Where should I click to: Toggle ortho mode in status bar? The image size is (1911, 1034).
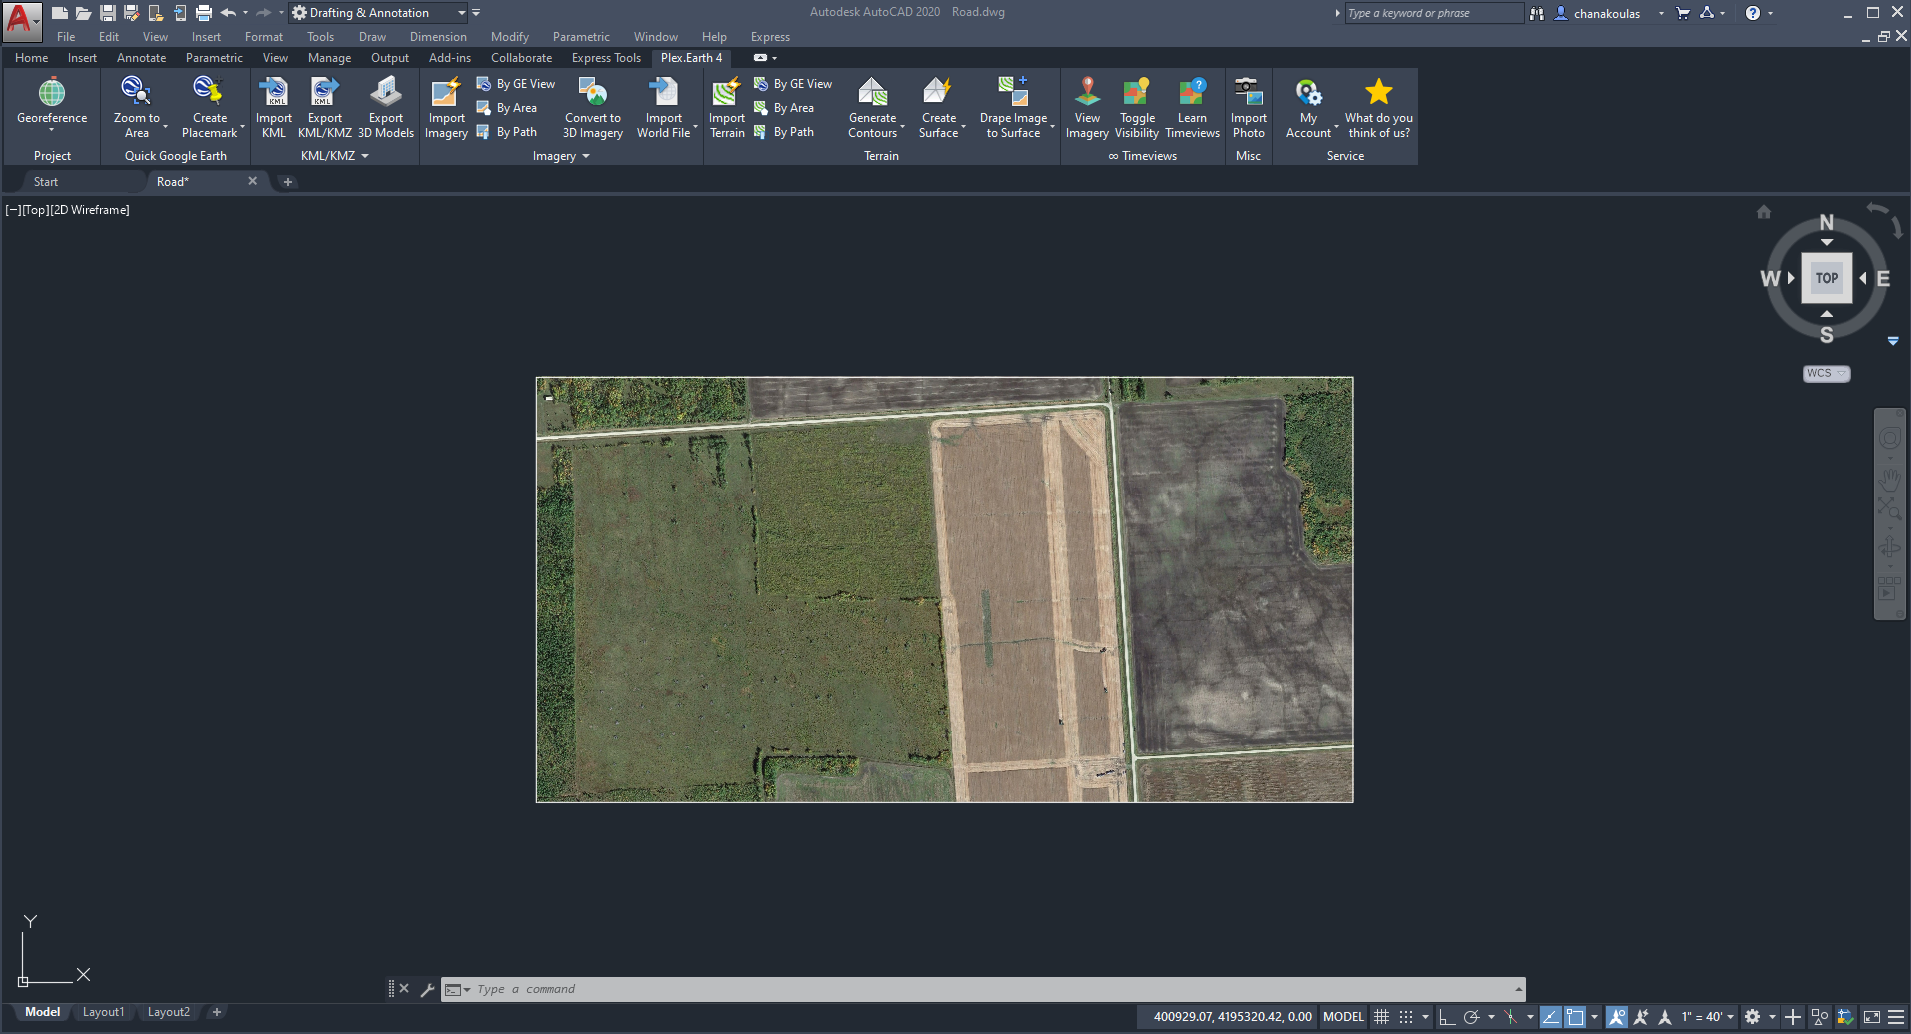pyautogui.click(x=1447, y=1017)
